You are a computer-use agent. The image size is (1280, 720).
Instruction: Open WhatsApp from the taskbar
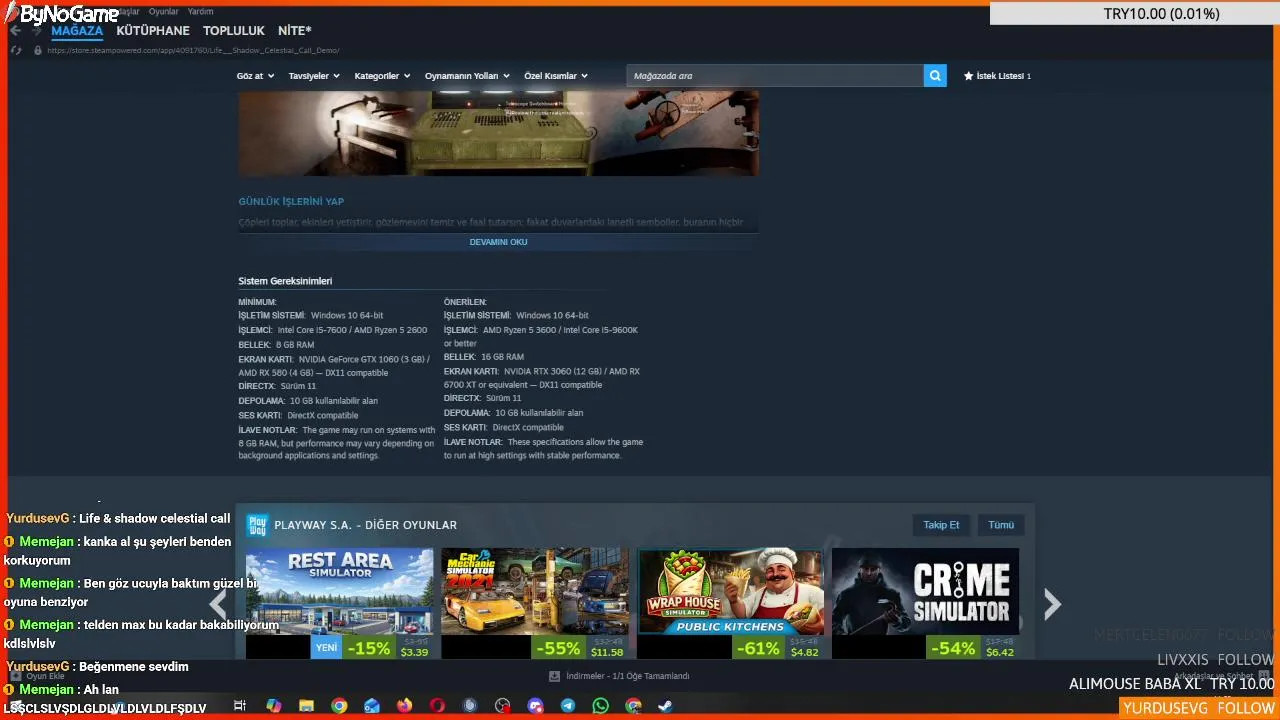click(600, 706)
